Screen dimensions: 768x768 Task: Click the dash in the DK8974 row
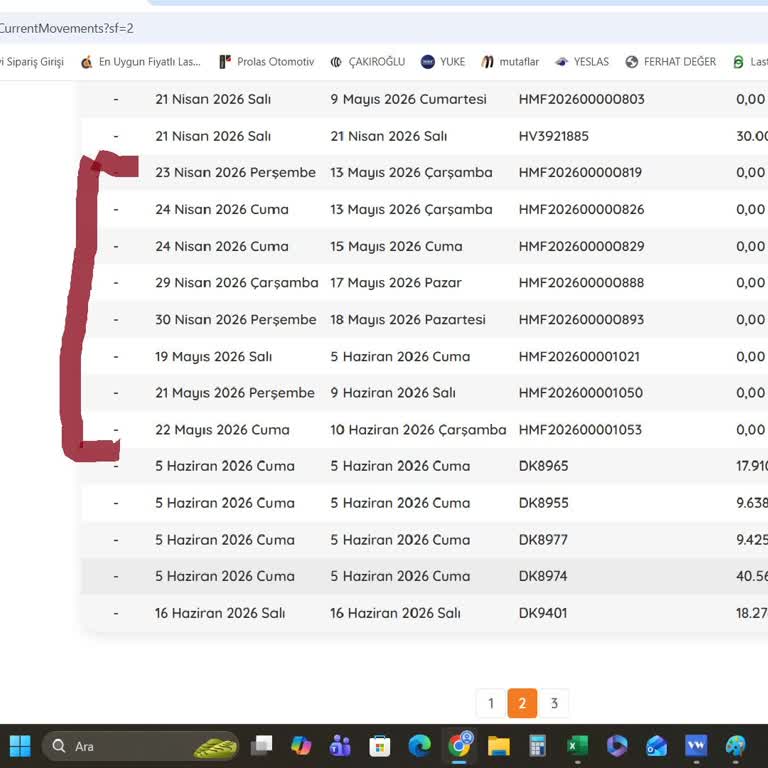pos(116,576)
